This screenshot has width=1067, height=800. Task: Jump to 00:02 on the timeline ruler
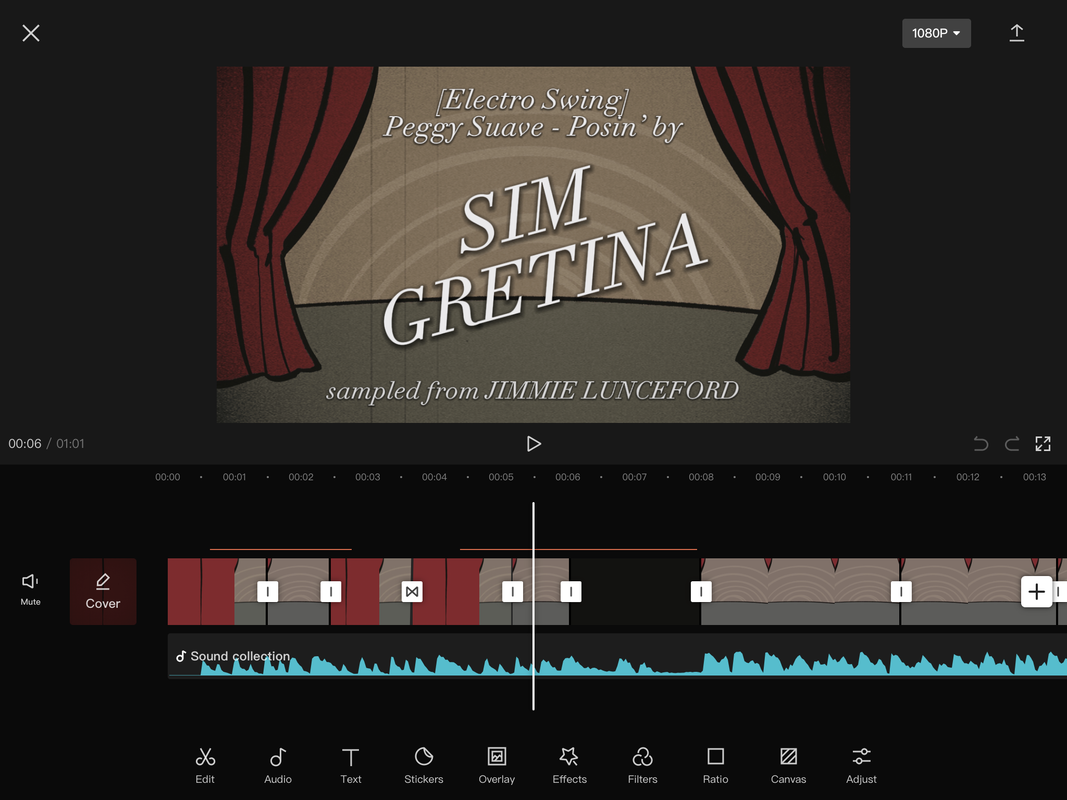301,477
